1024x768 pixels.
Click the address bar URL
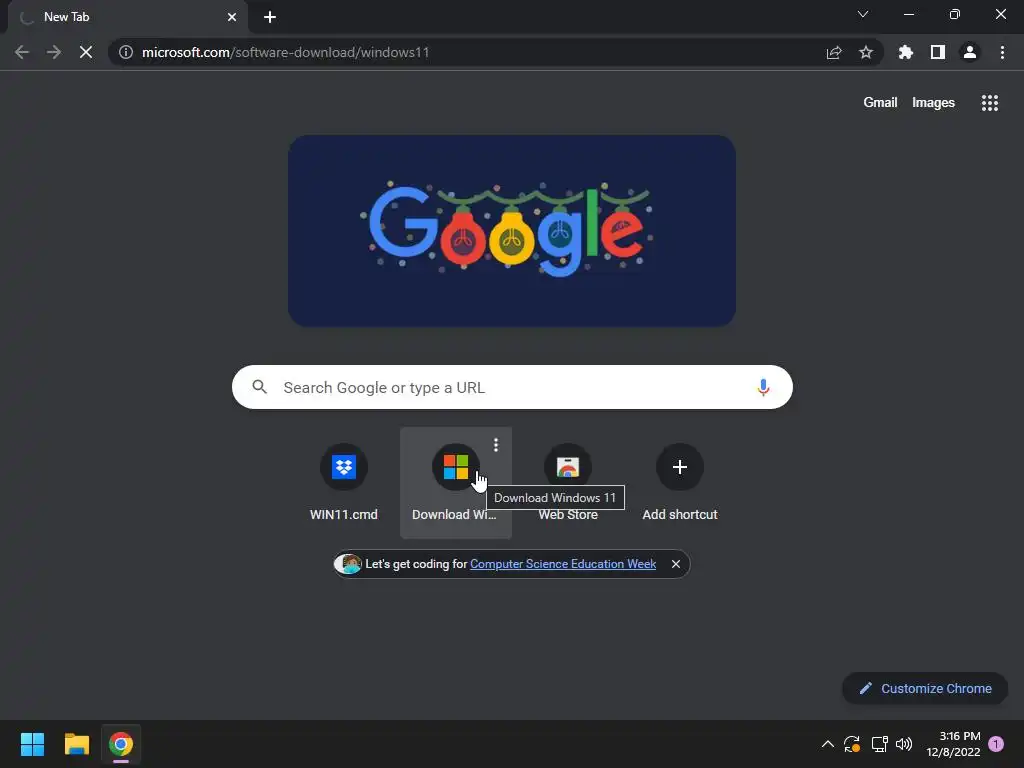tap(285, 52)
